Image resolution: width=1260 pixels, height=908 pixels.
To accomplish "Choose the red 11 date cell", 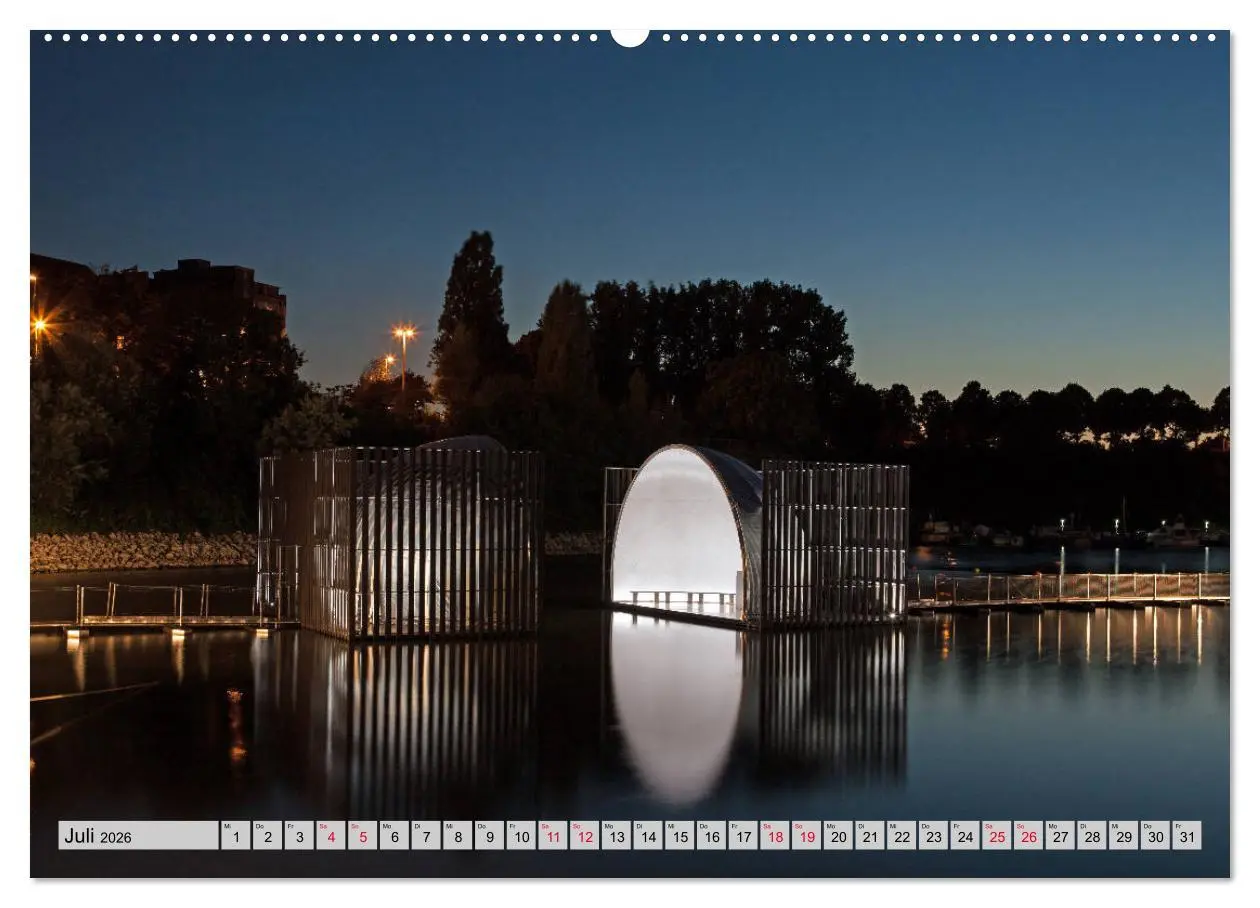I will pos(552,836).
